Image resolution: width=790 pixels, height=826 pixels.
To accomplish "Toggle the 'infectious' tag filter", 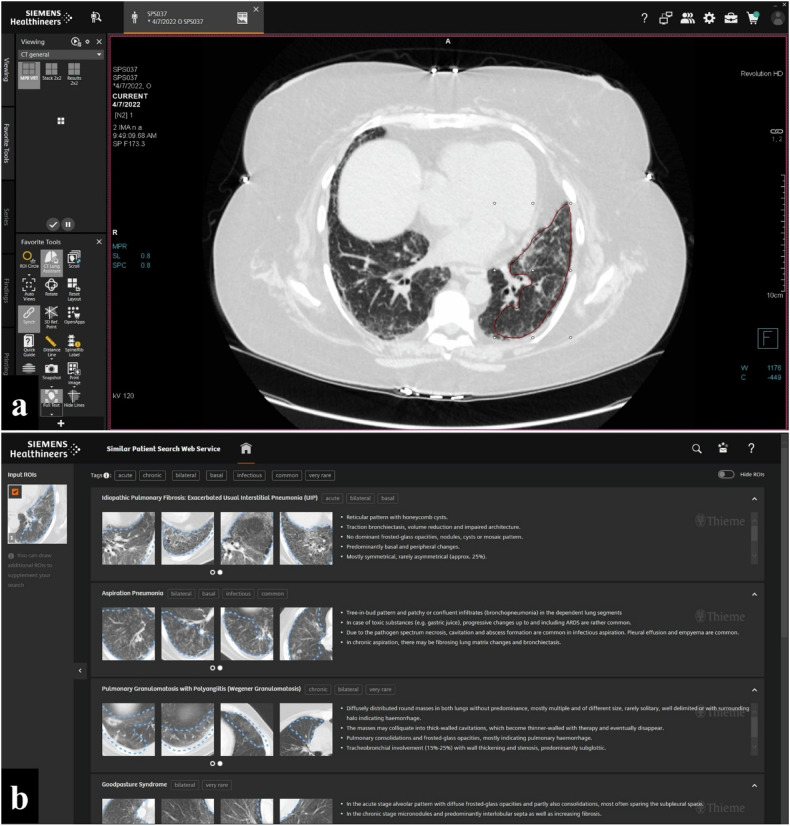I will [249, 475].
